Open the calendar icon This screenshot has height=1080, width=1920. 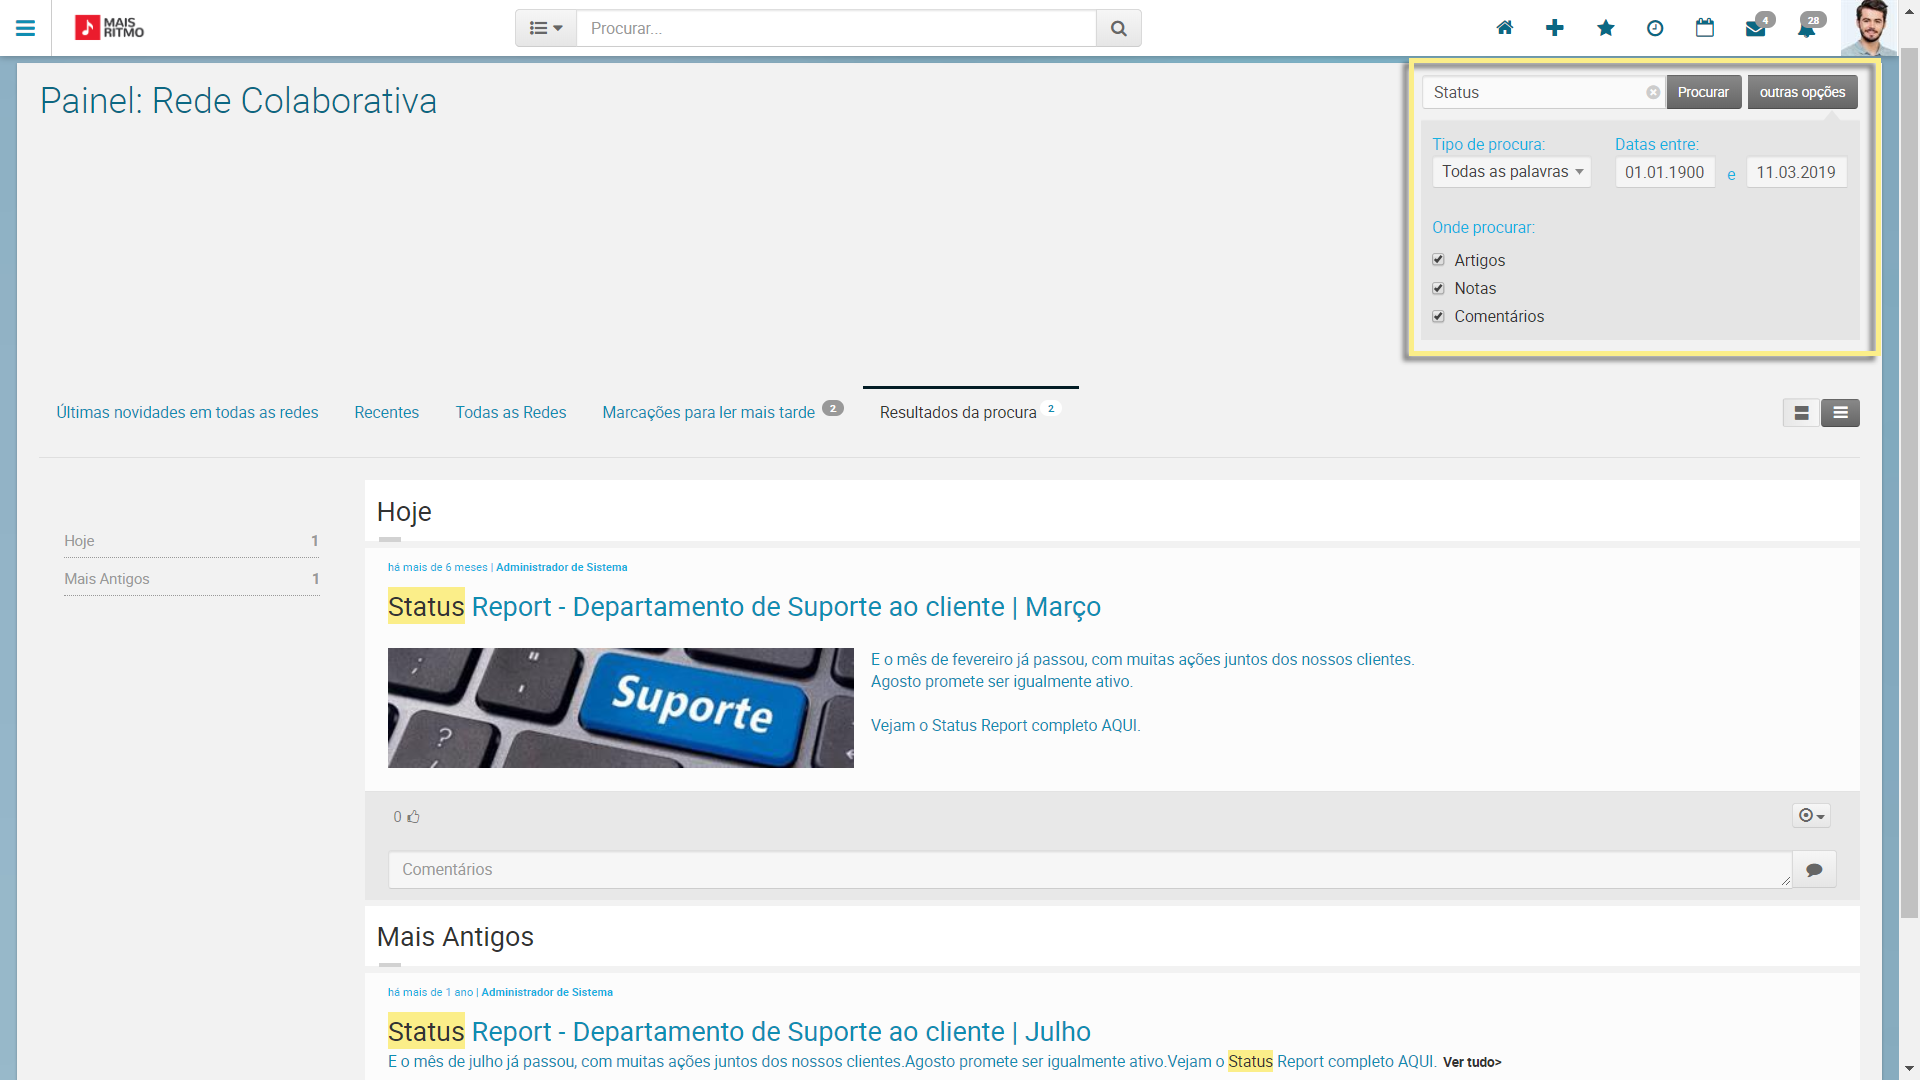(x=1705, y=28)
